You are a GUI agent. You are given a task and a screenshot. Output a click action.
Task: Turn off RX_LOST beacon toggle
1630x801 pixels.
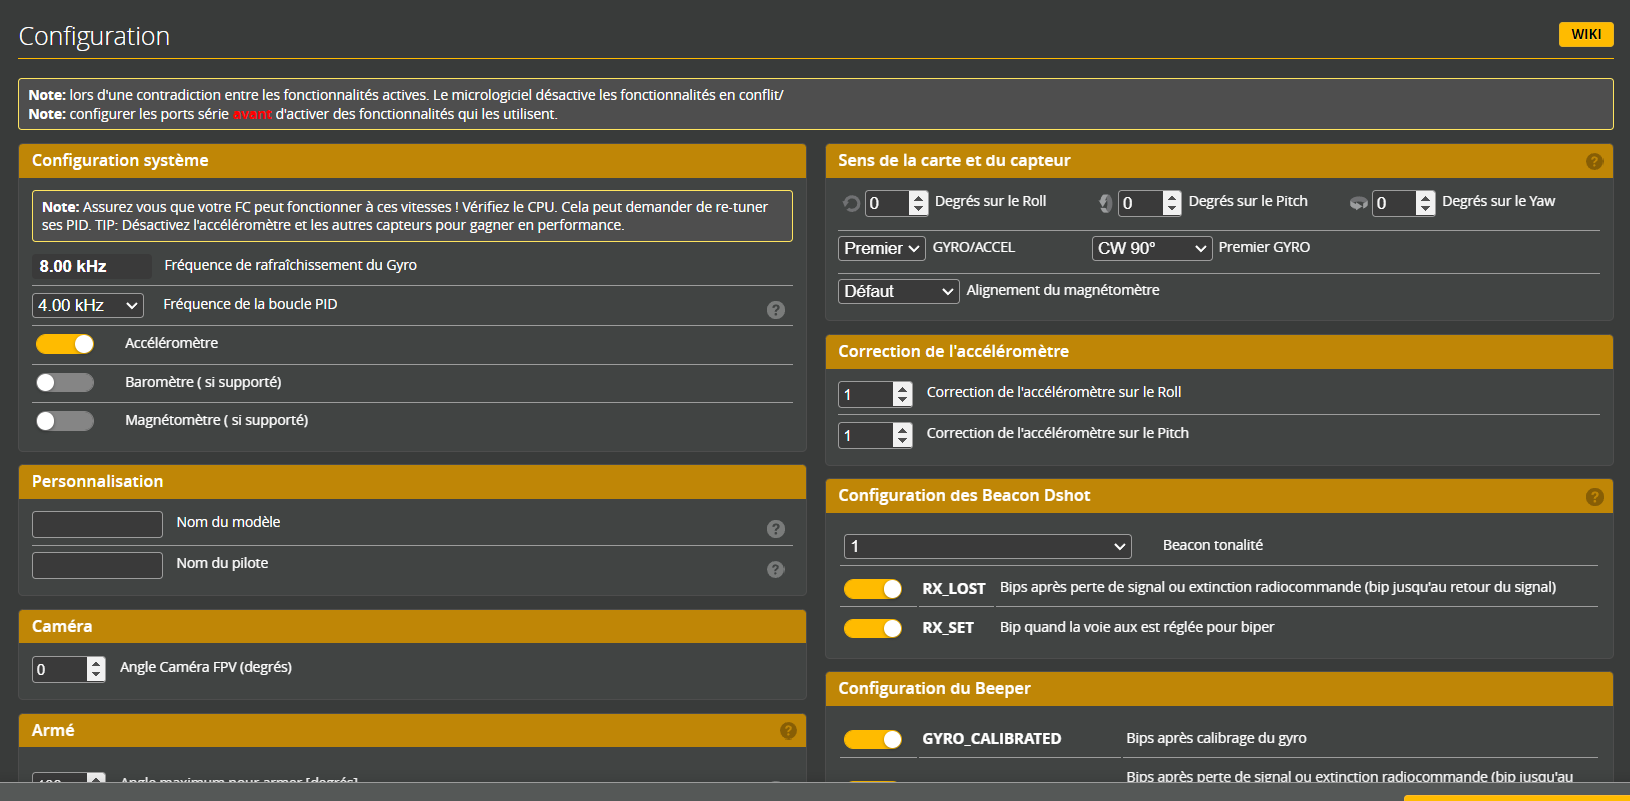pyautogui.click(x=872, y=589)
